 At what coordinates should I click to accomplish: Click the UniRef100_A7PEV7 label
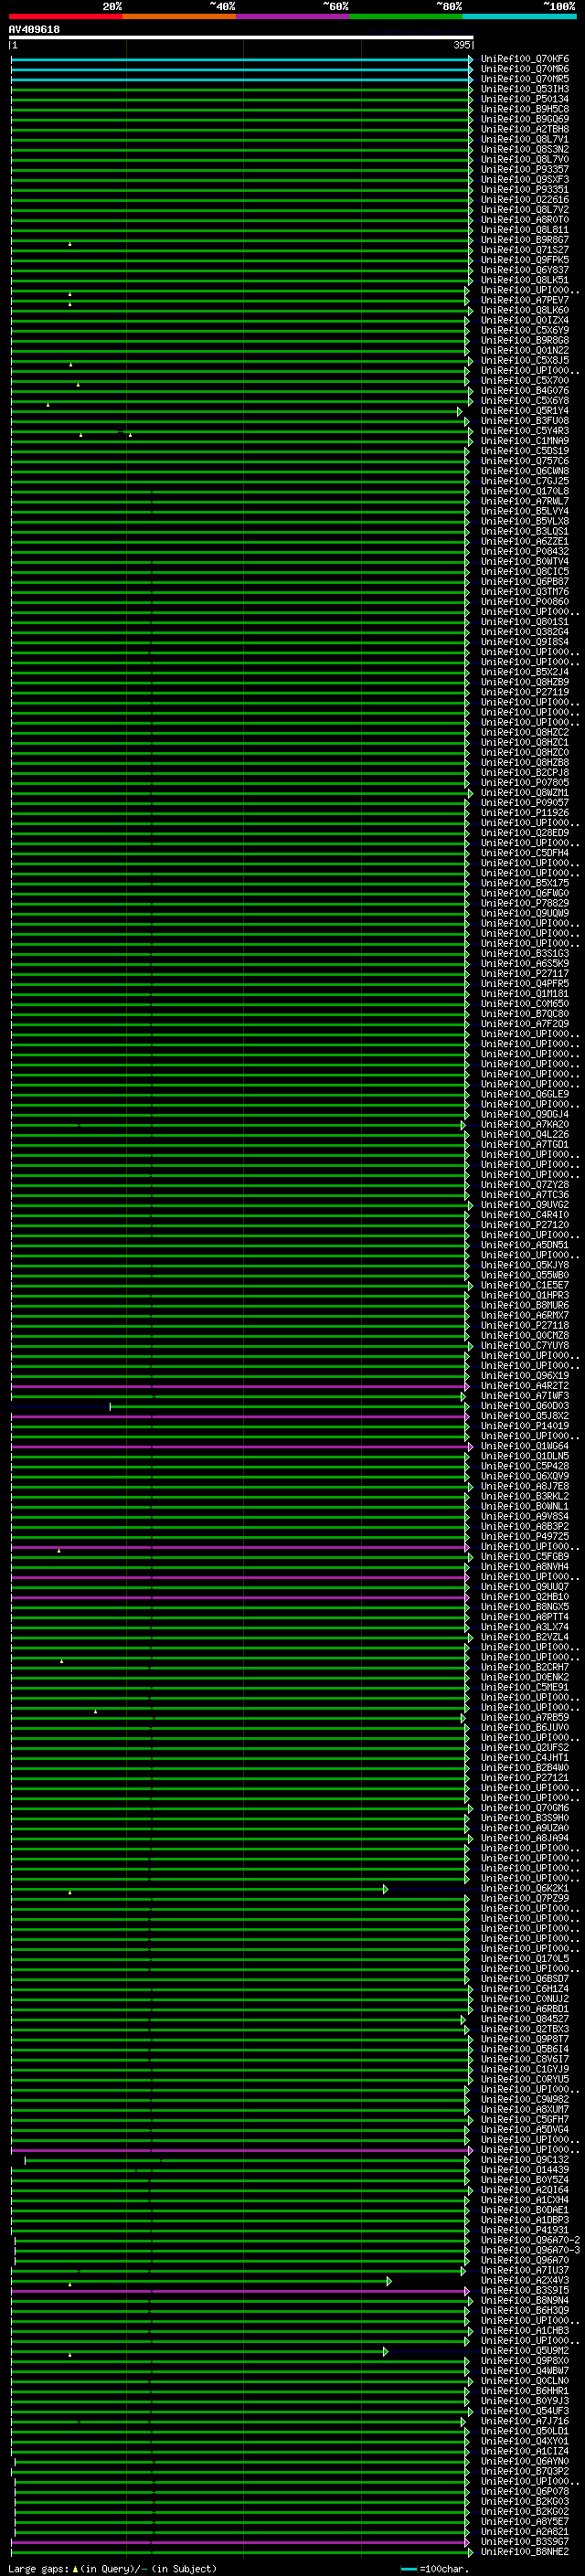[525, 300]
